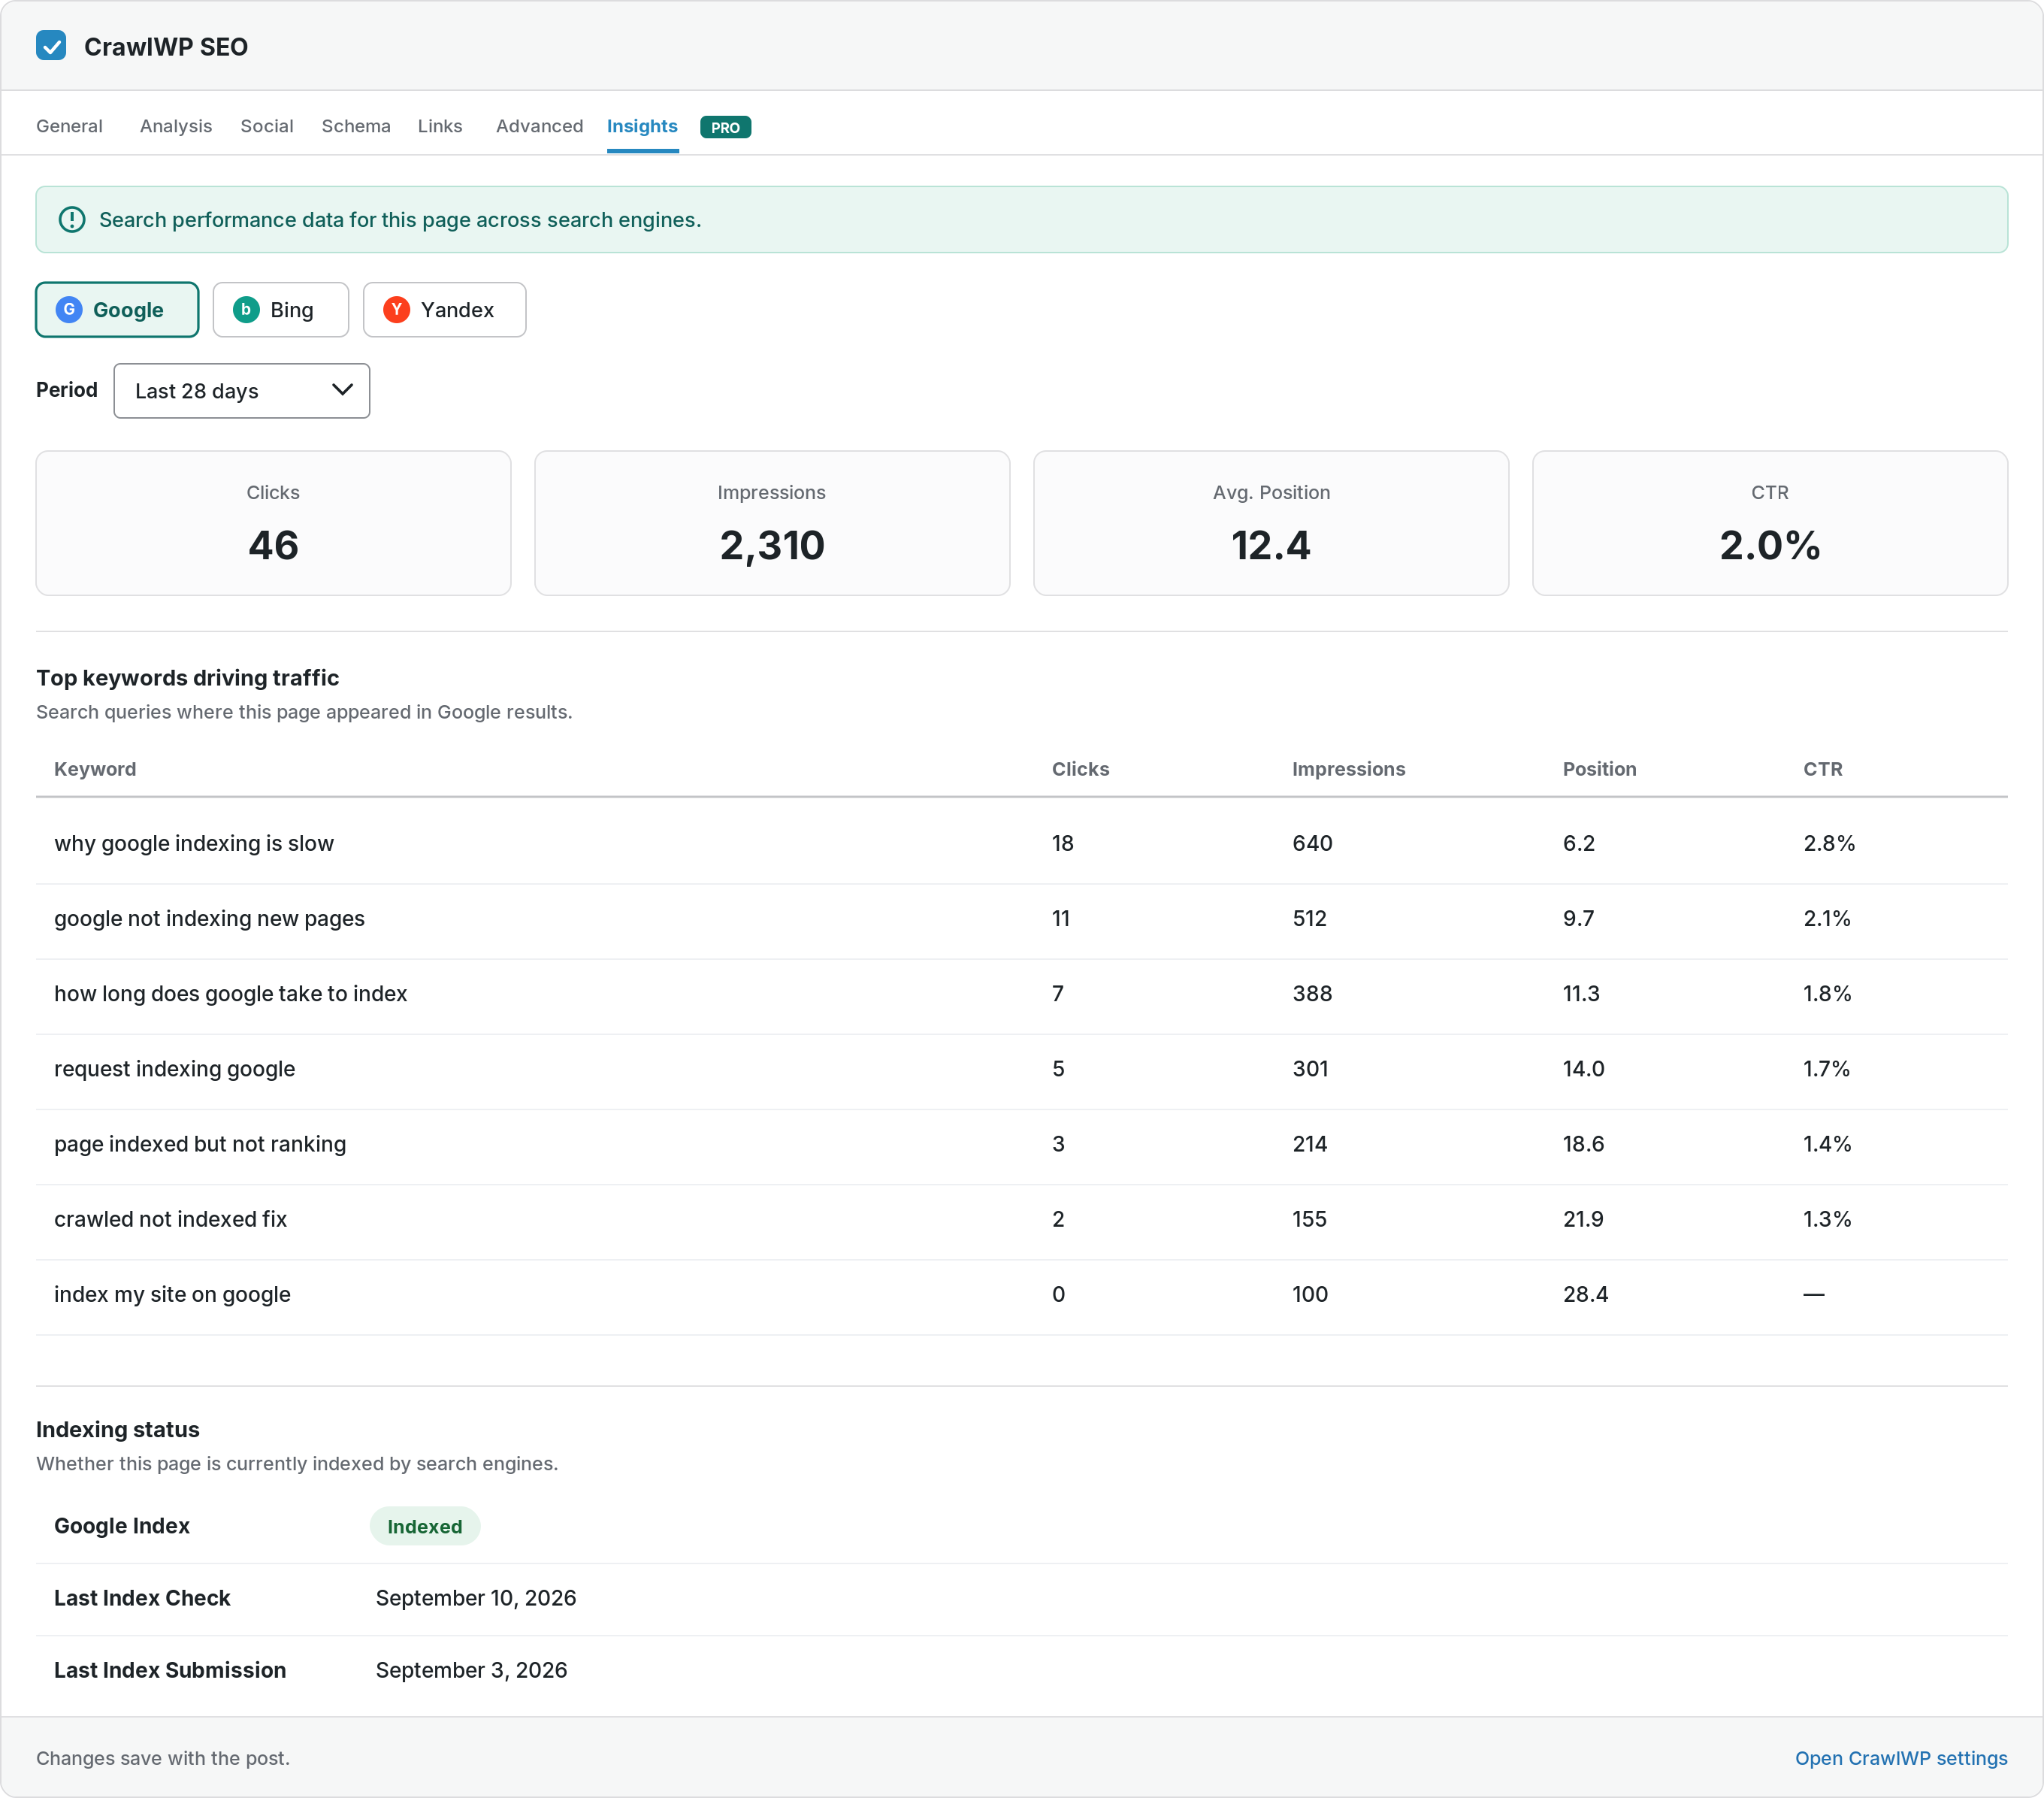Image resolution: width=2044 pixels, height=1798 pixels.
Task: Click keyword 'crawled not indexed fix'
Action: [170, 1219]
